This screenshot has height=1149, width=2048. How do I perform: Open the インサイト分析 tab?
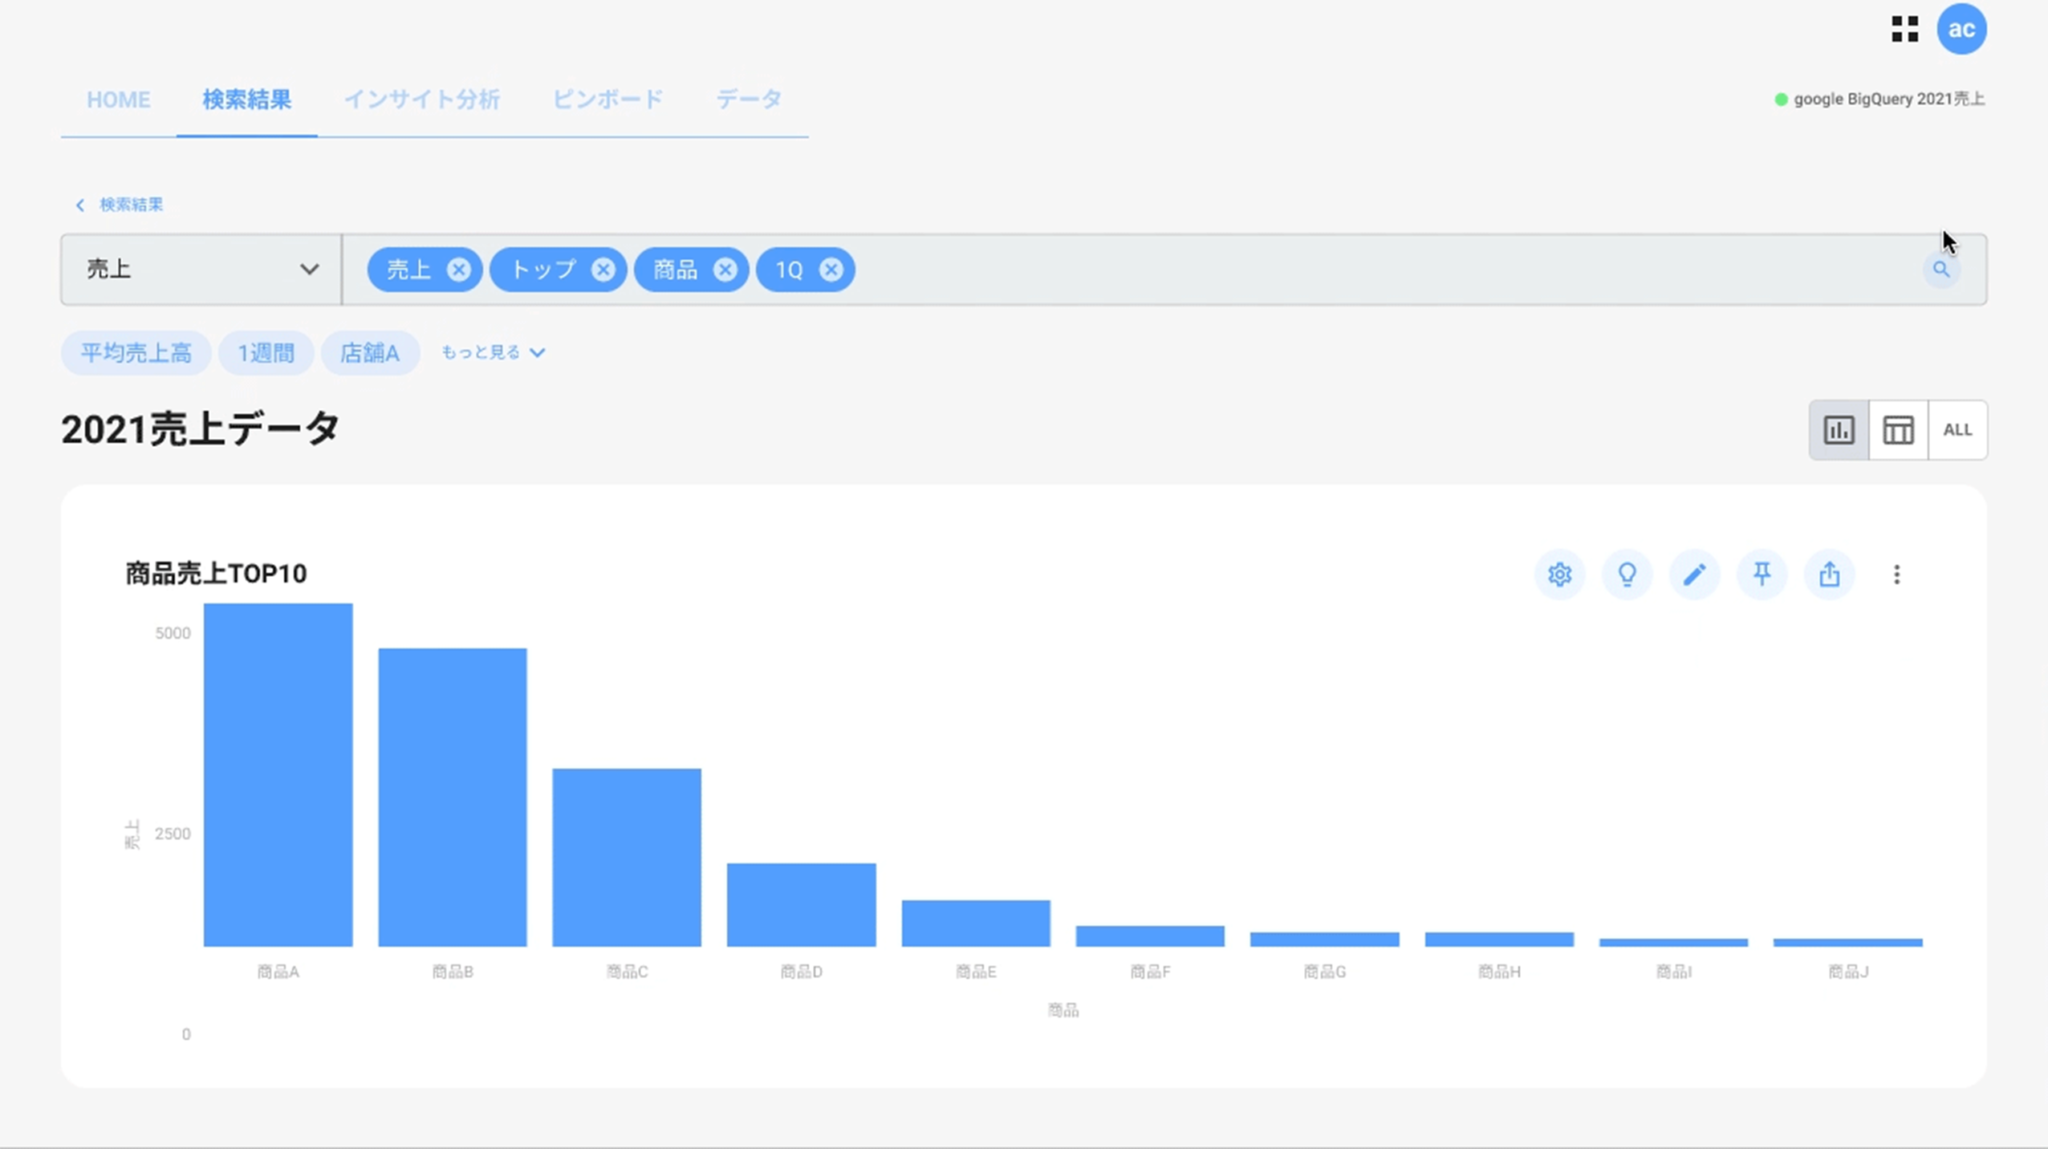click(422, 100)
